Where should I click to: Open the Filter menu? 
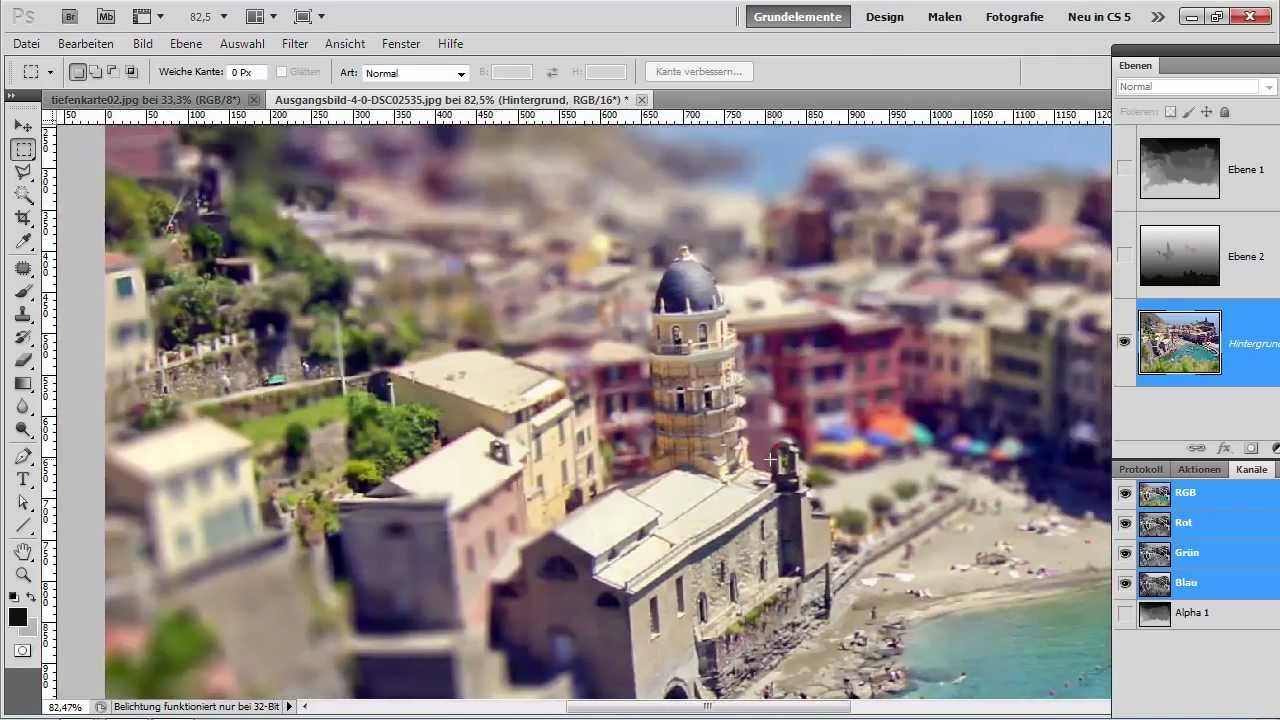coord(295,44)
